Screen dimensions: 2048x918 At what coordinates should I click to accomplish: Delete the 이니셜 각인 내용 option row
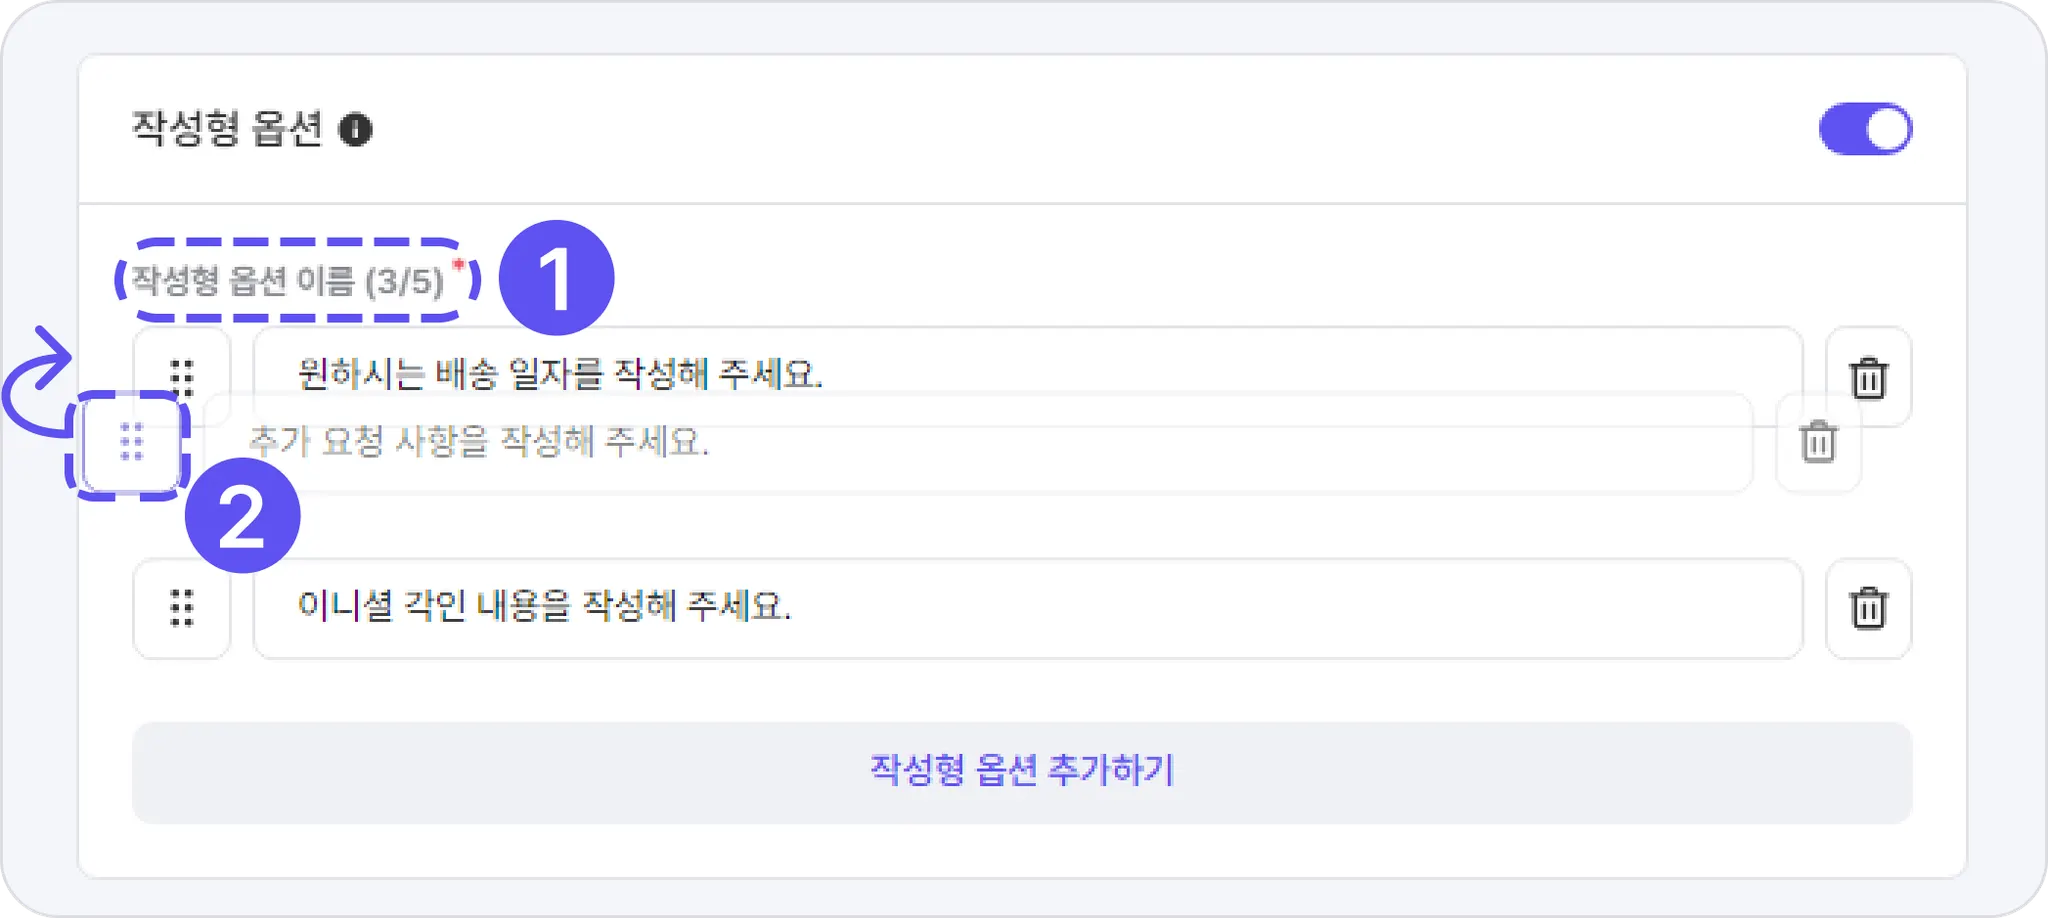1868,608
